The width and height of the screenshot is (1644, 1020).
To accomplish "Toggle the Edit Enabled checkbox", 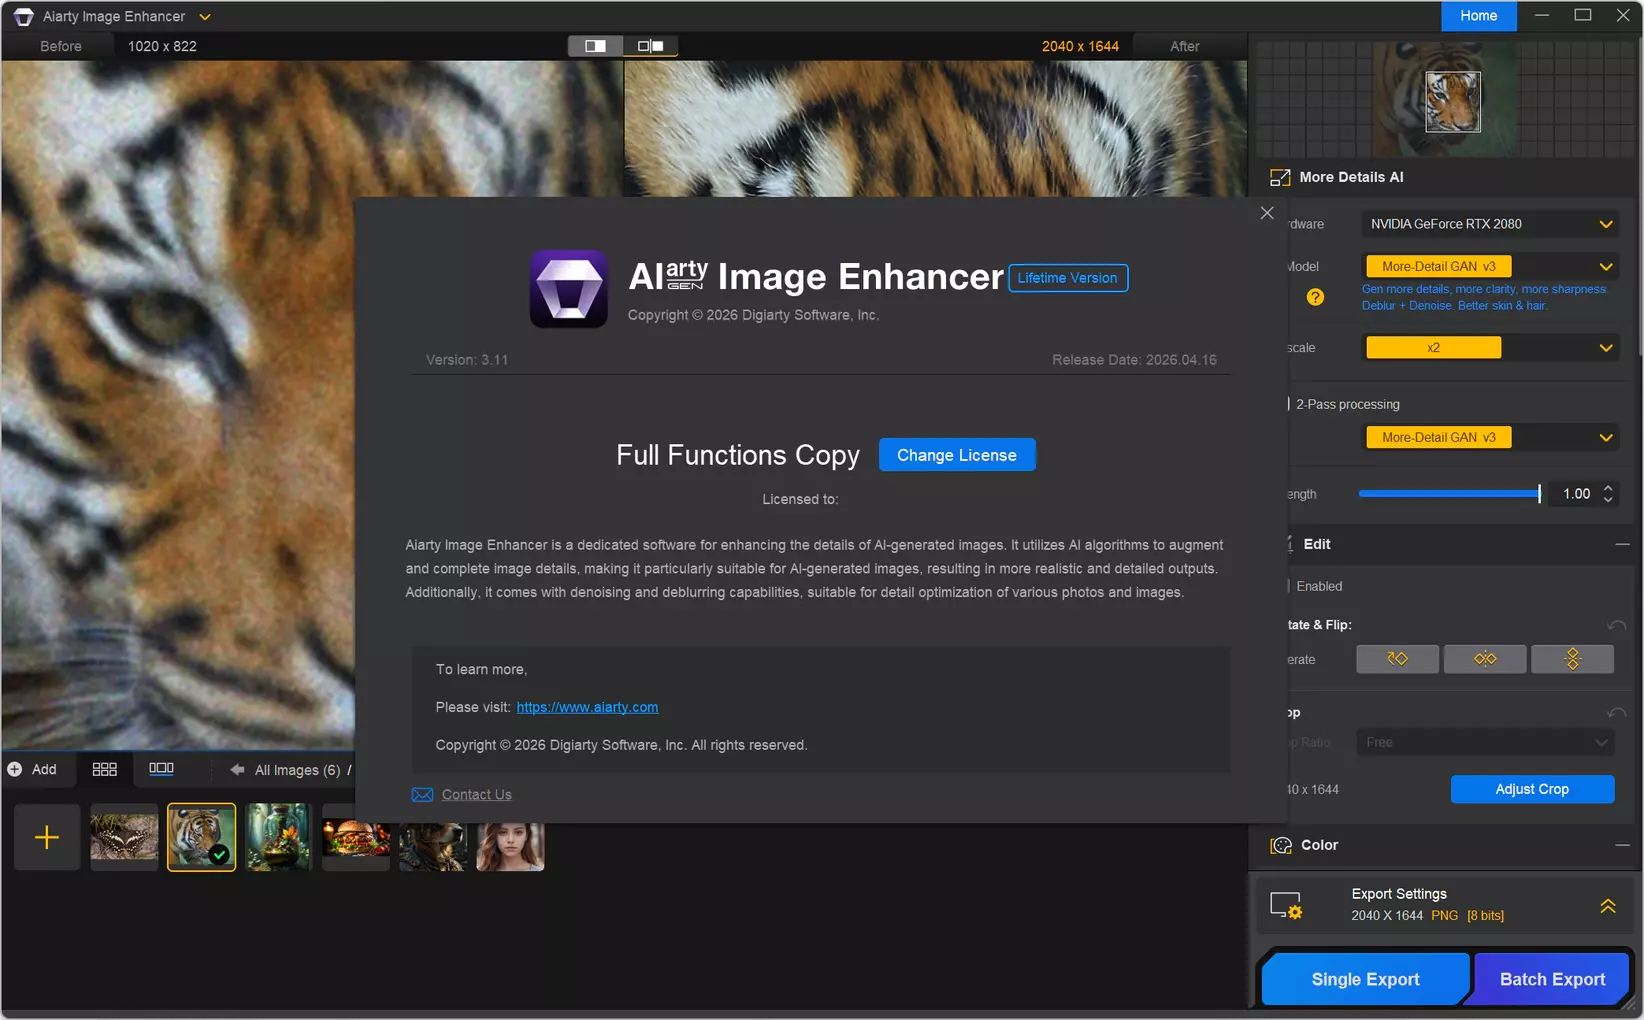I will (1289, 586).
